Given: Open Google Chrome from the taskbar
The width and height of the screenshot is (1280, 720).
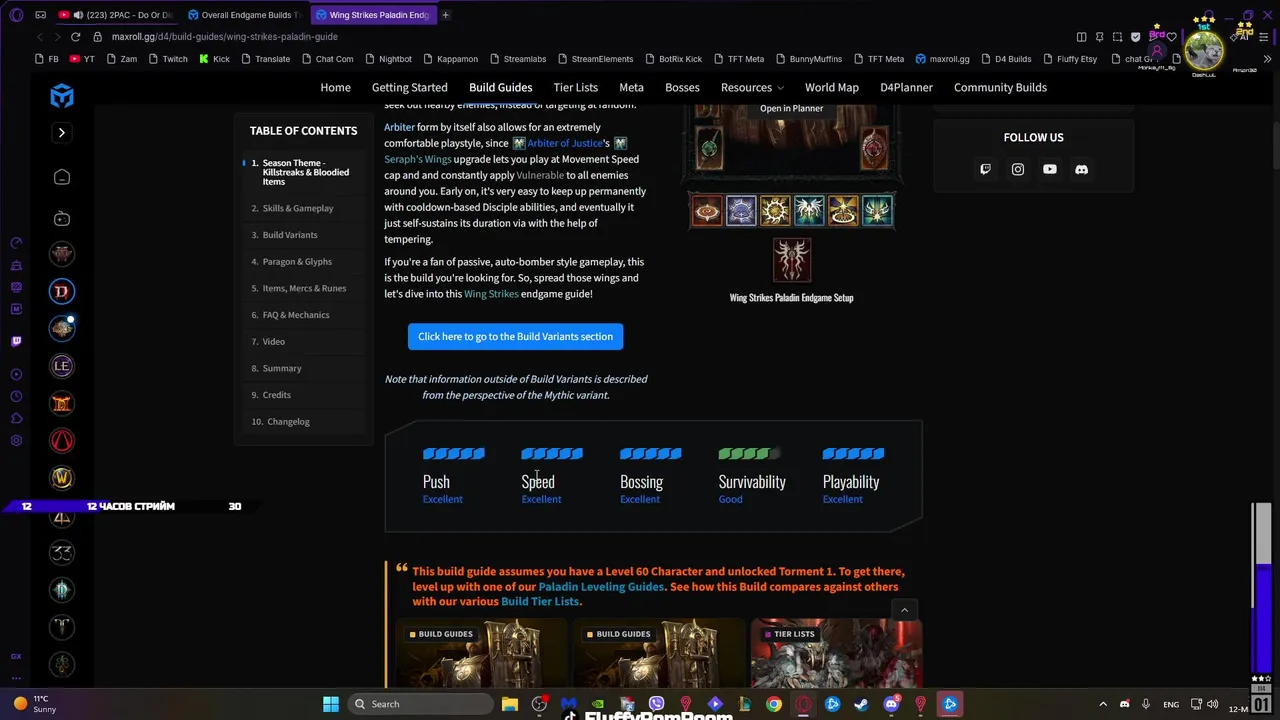Looking at the screenshot, I should (x=774, y=704).
